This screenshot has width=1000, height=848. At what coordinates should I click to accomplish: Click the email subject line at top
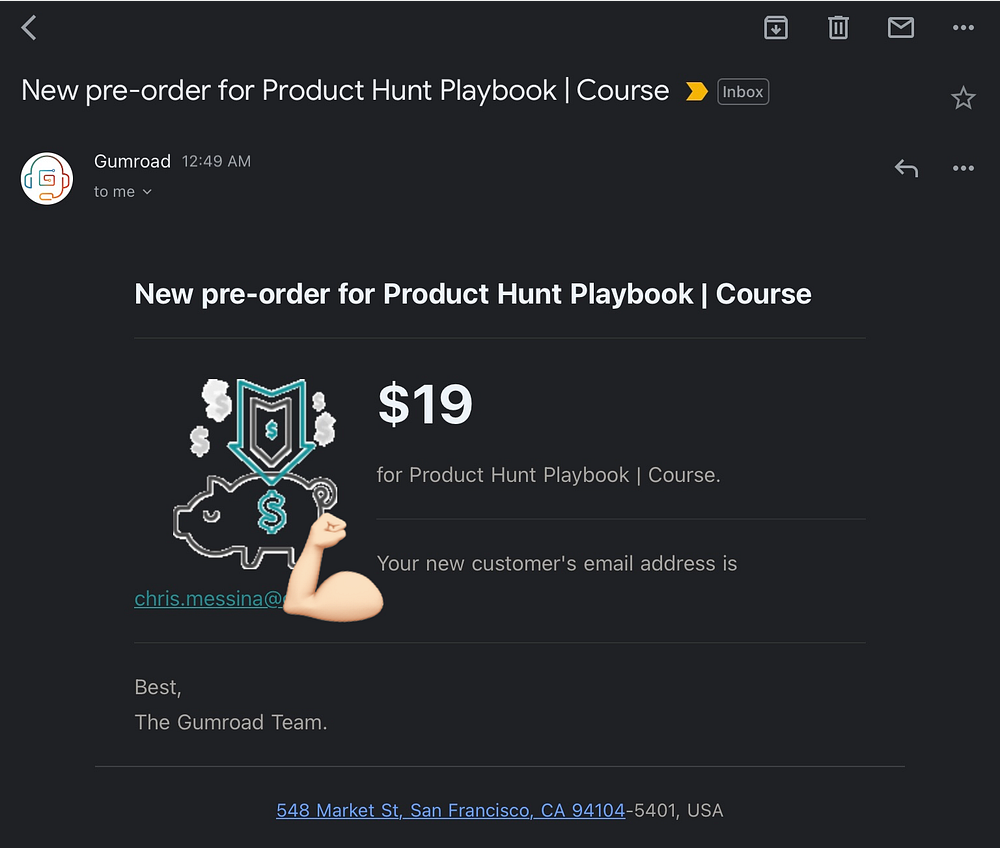(x=345, y=91)
